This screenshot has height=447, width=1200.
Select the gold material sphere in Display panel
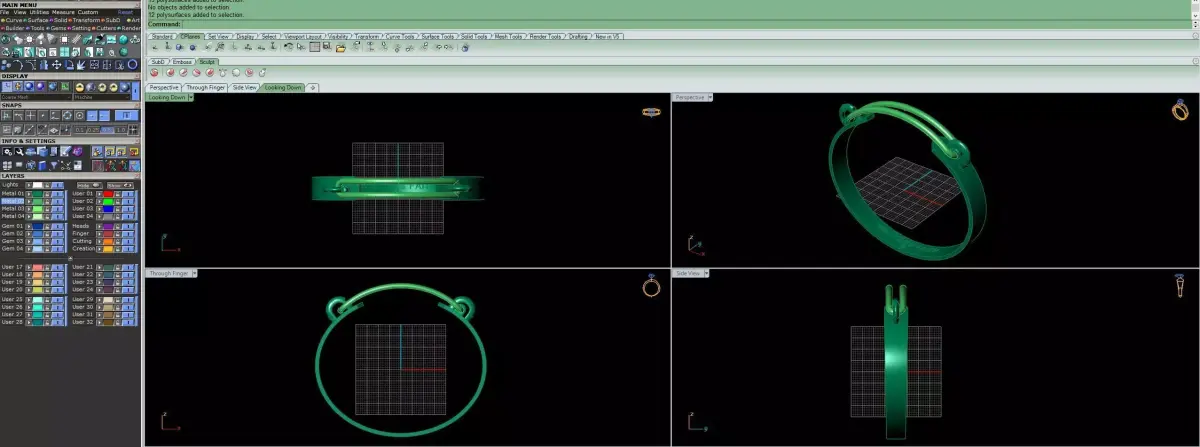[x=80, y=87]
